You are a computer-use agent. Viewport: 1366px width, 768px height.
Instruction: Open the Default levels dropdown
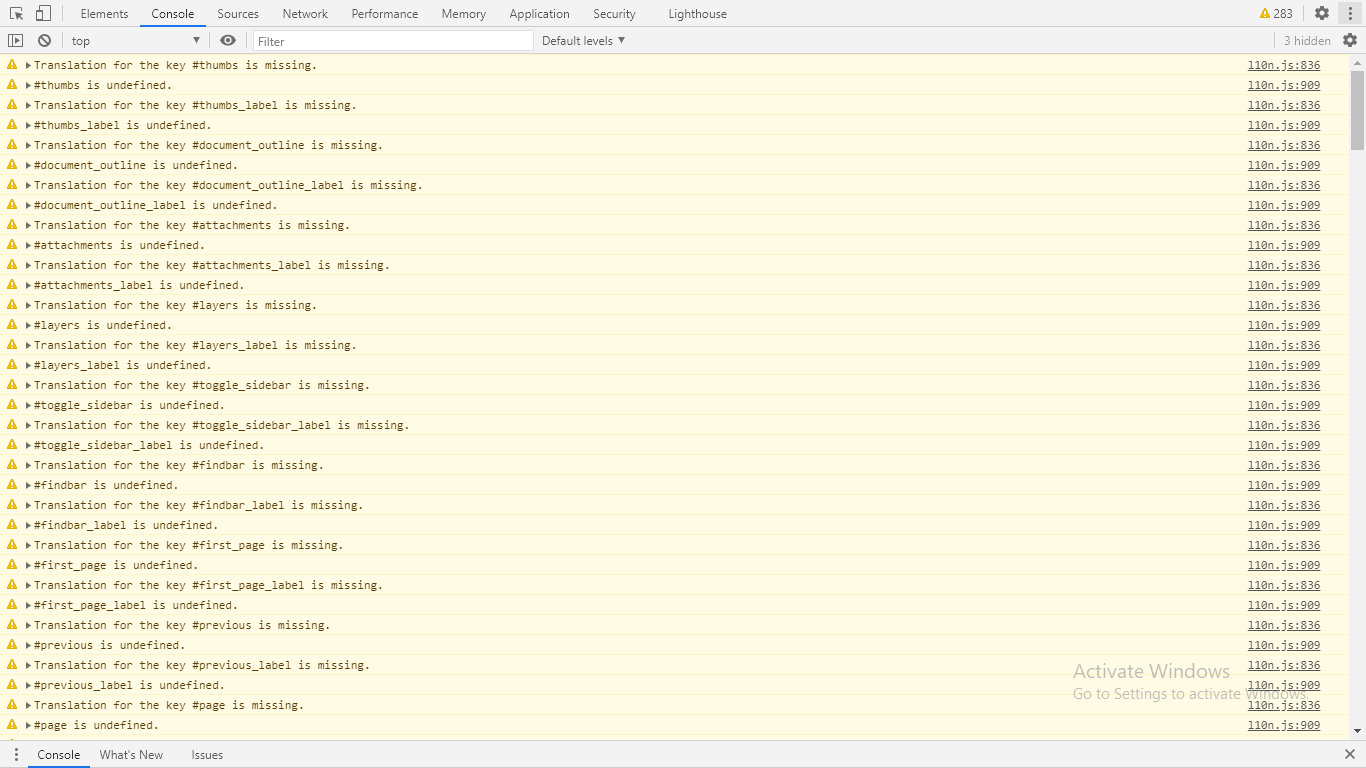[x=583, y=40]
